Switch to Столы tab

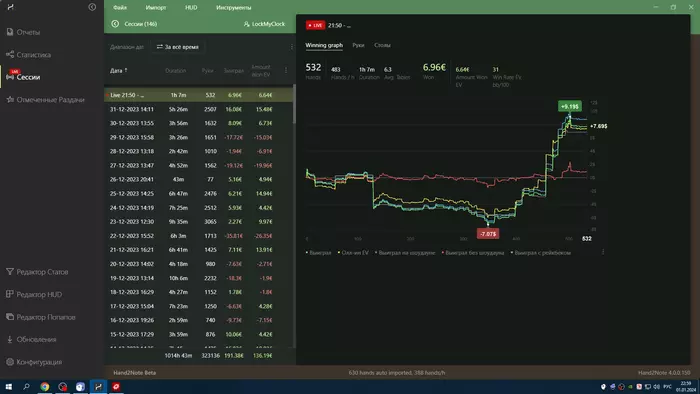pyautogui.click(x=382, y=45)
